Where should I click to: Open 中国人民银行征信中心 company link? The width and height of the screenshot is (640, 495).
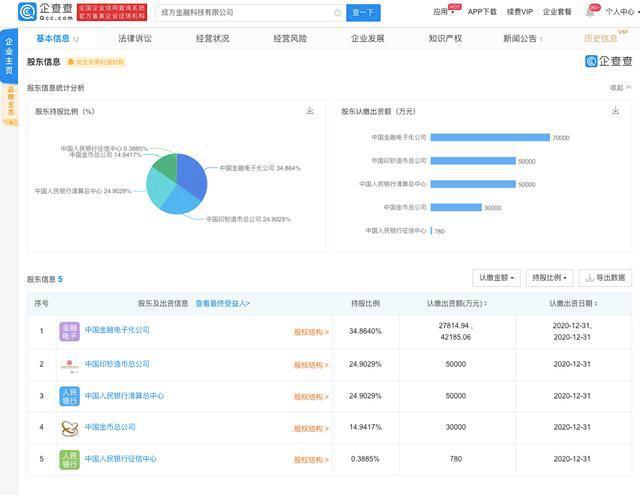[x=121, y=459]
